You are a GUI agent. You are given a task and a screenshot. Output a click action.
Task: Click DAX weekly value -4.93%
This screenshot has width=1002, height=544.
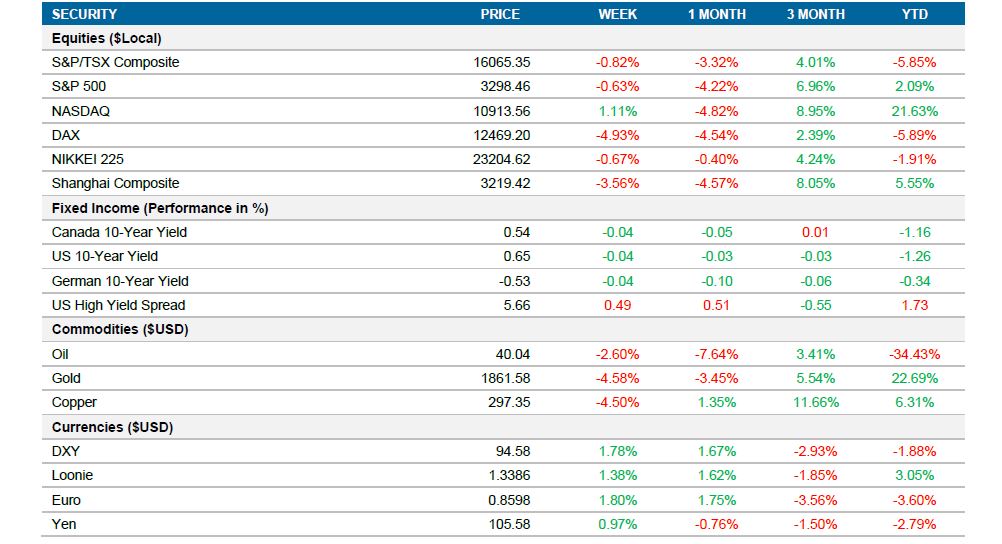tap(617, 136)
